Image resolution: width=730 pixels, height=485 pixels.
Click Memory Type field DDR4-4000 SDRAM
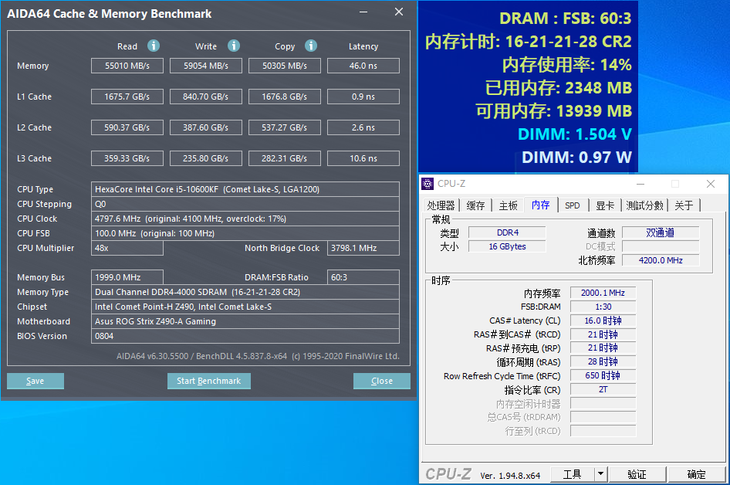point(245,292)
